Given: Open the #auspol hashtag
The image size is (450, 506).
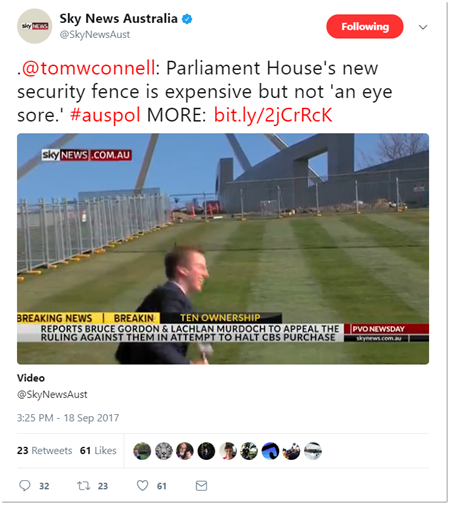Looking at the screenshot, I should click(105, 115).
